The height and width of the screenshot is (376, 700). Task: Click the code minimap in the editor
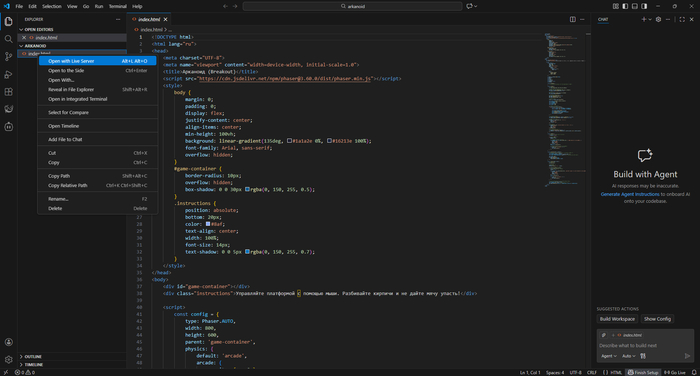pos(564,110)
